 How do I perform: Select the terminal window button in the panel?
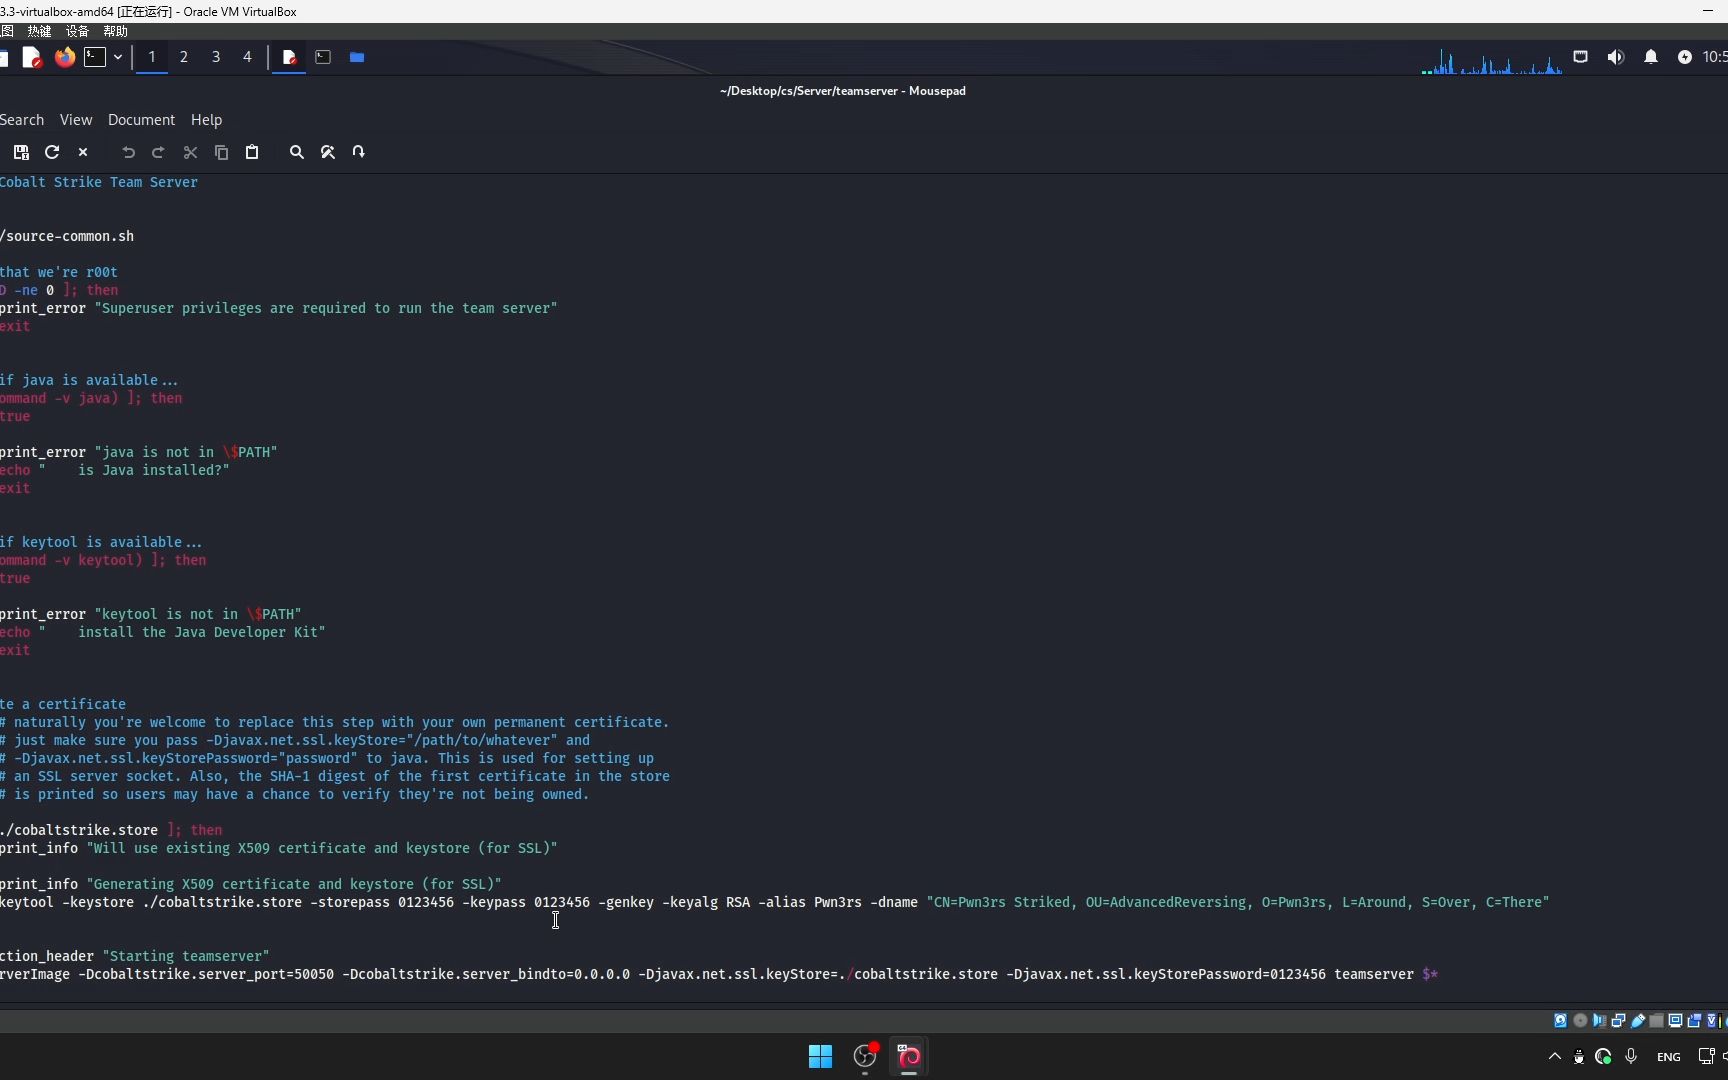[x=323, y=57]
